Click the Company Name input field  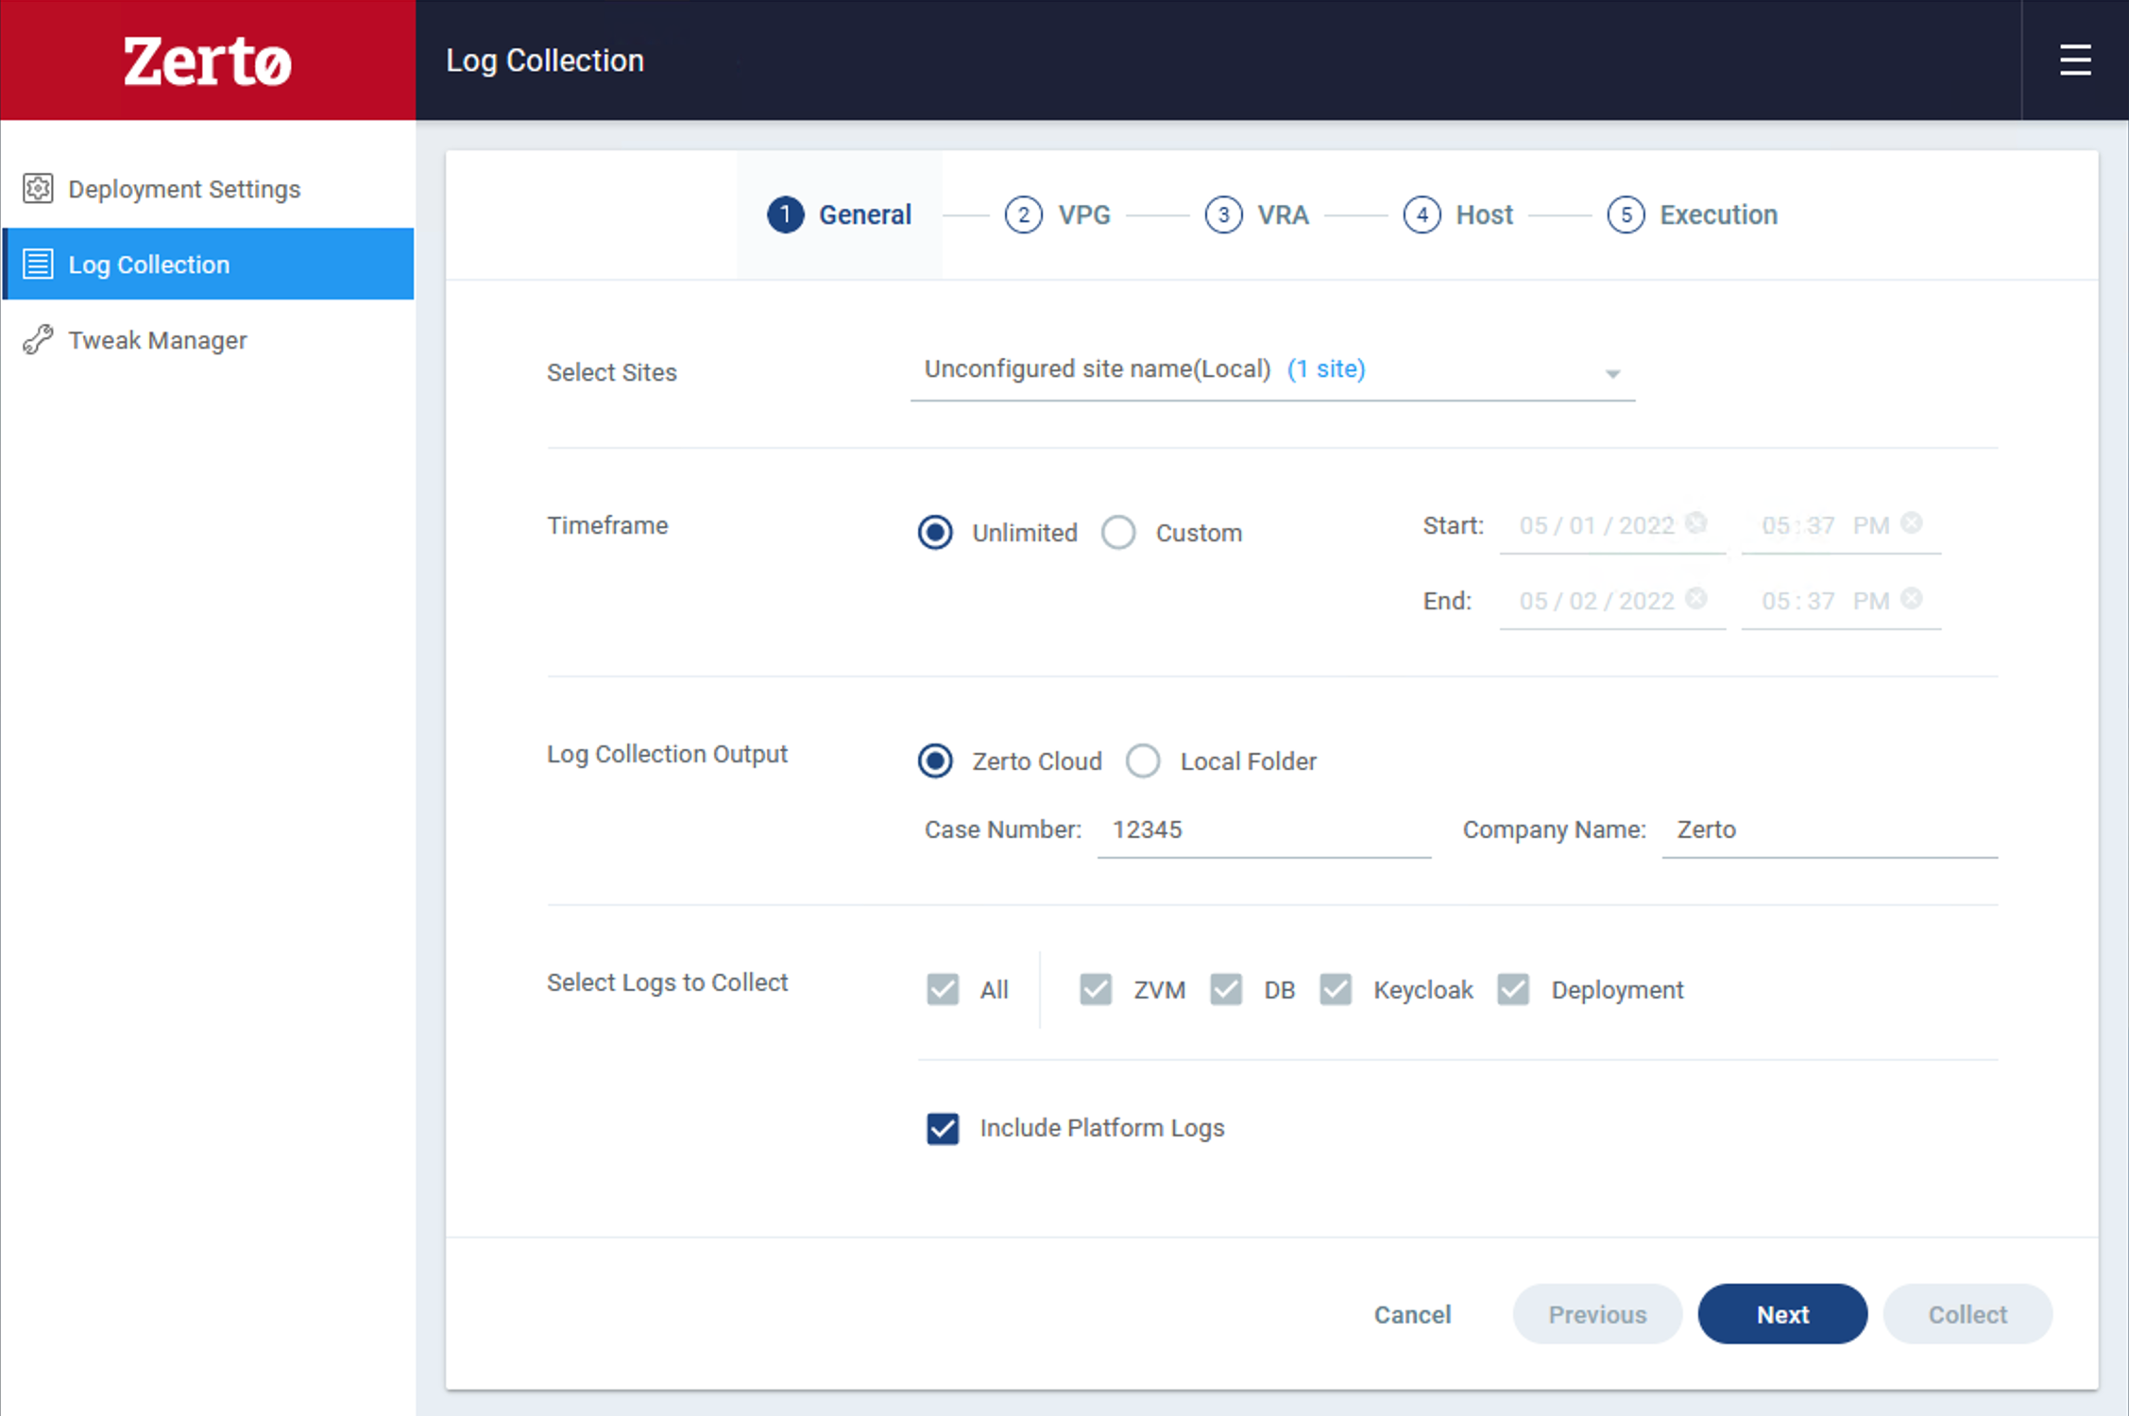pyautogui.click(x=1829, y=830)
